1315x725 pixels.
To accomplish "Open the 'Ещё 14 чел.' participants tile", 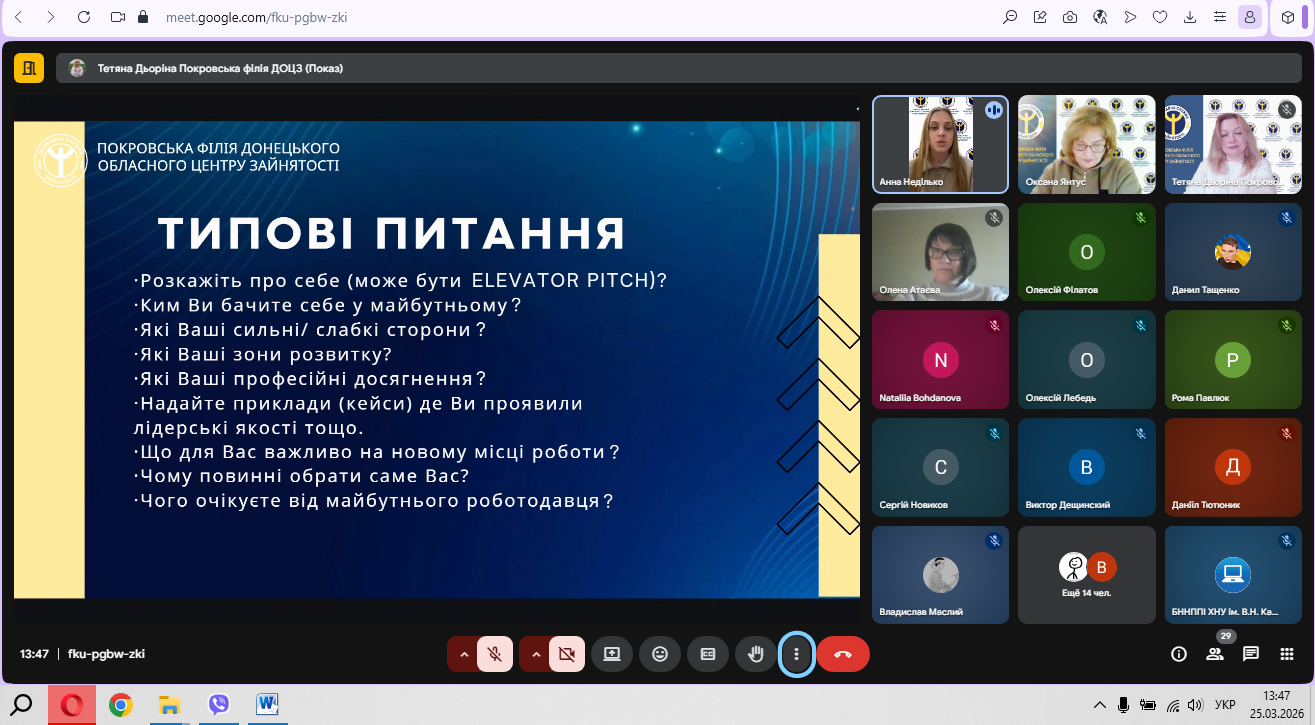I will [1087, 574].
